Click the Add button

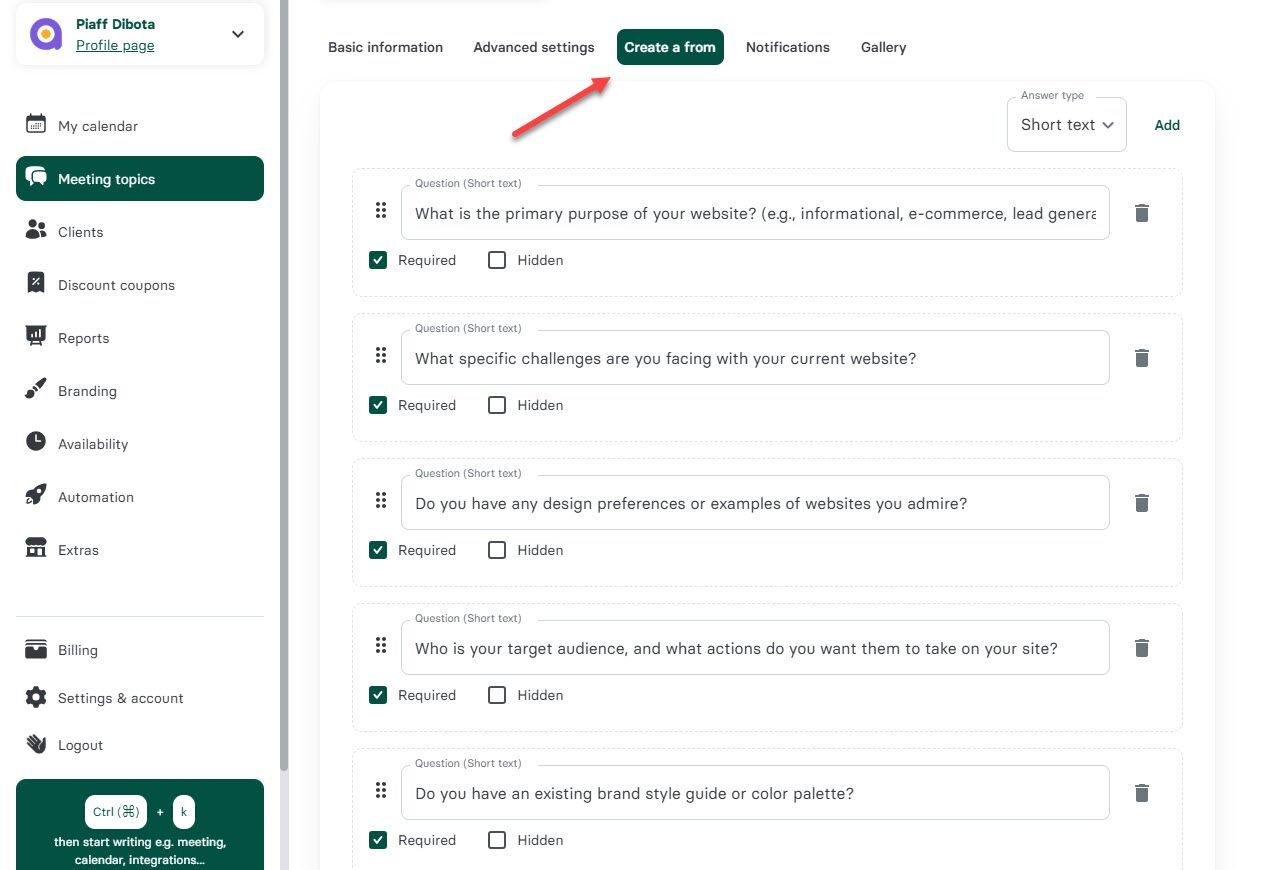pos(1167,125)
